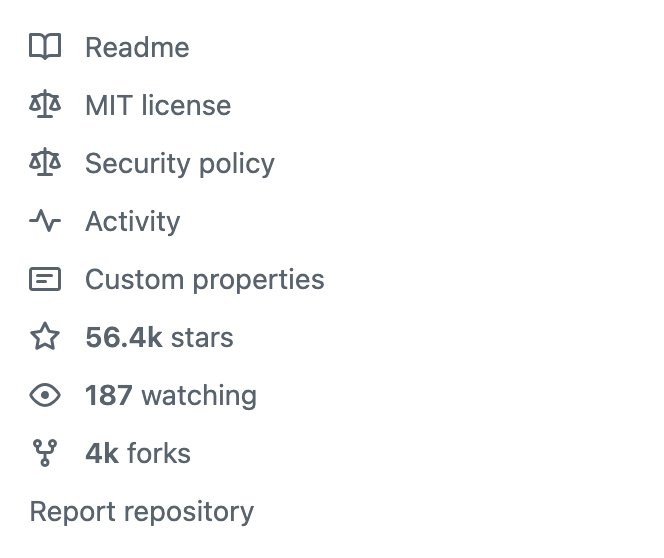Go to the Activity link
This screenshot has height=558, width=664.
[x=133, y=221]
